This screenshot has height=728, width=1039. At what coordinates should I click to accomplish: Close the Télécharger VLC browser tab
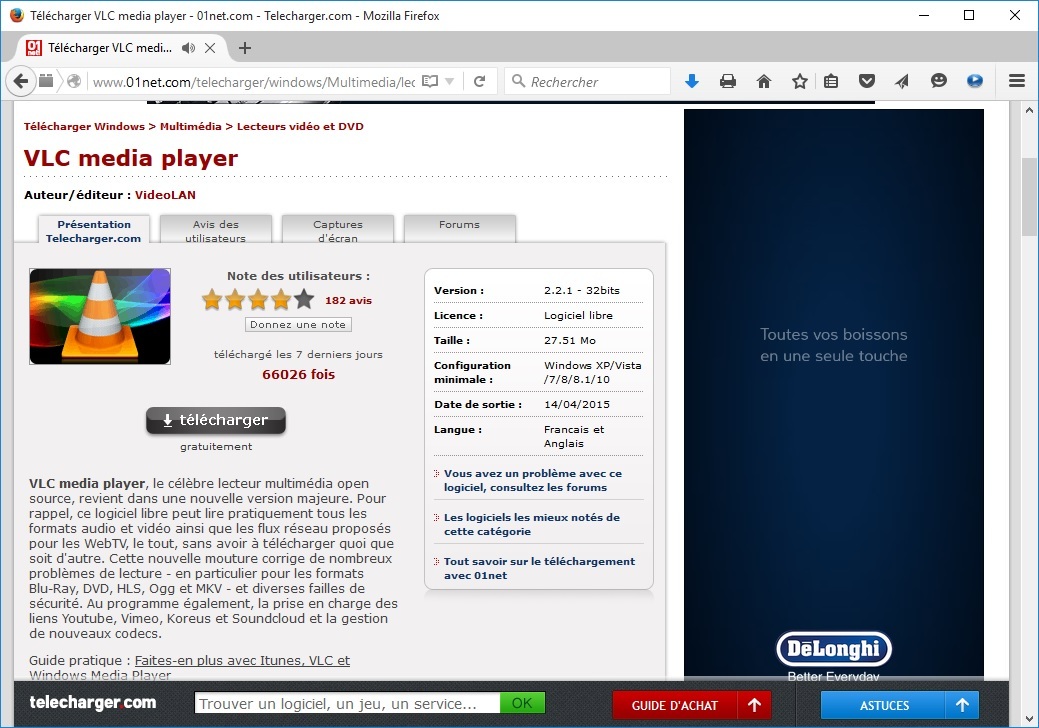pyautogui.click(x=210, y=48)
